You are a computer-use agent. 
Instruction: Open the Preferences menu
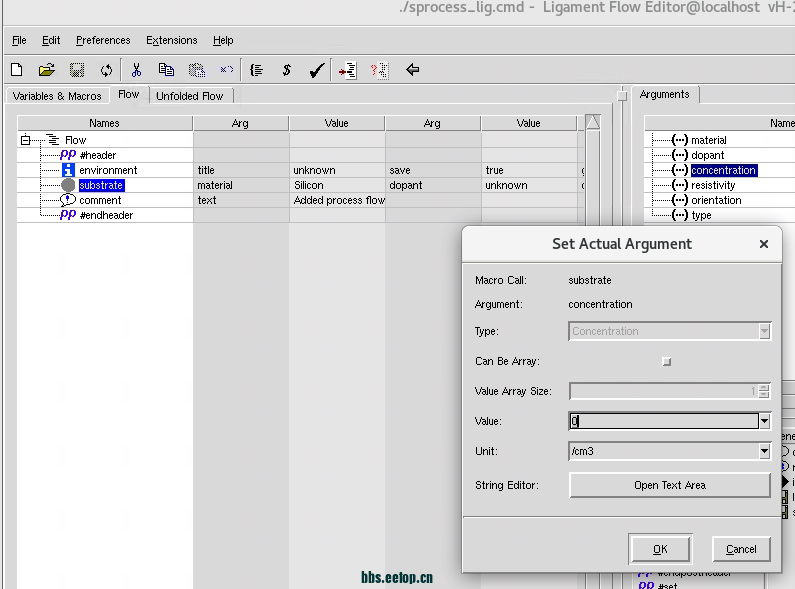coord(103,40)
